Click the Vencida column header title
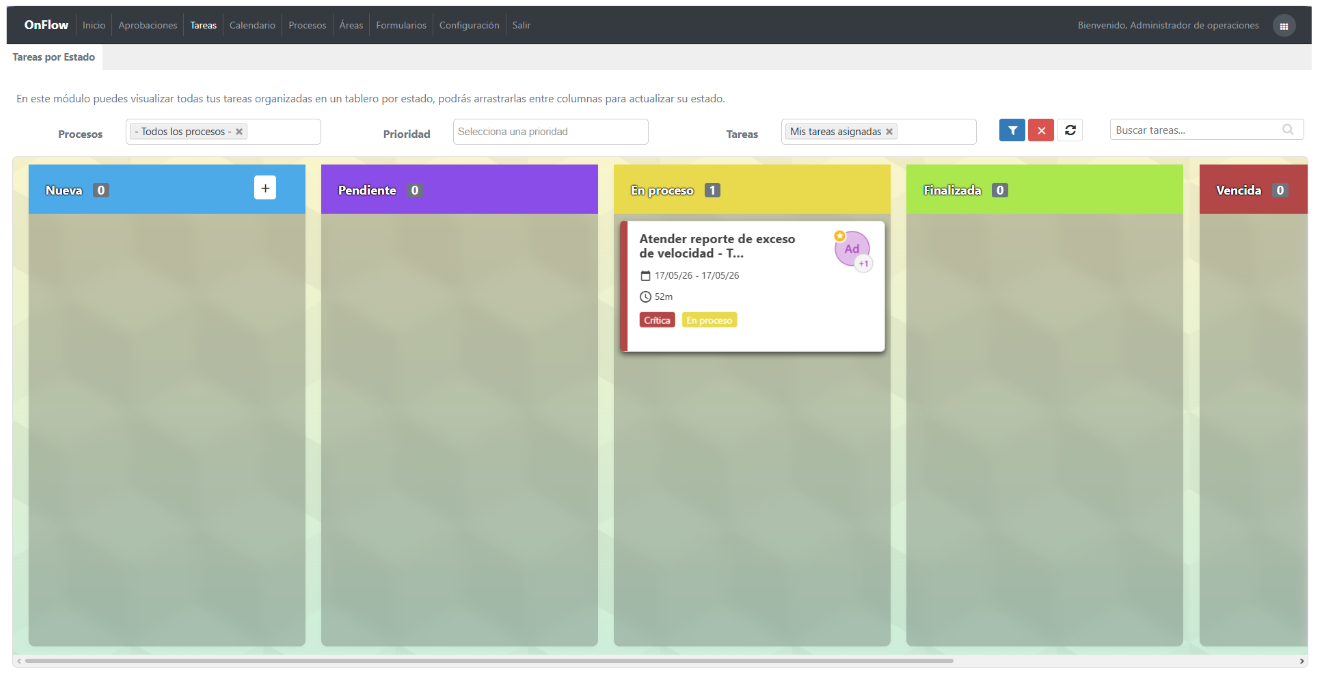This screenshot has height=679, width=1322. click(x=1239, y=190)
